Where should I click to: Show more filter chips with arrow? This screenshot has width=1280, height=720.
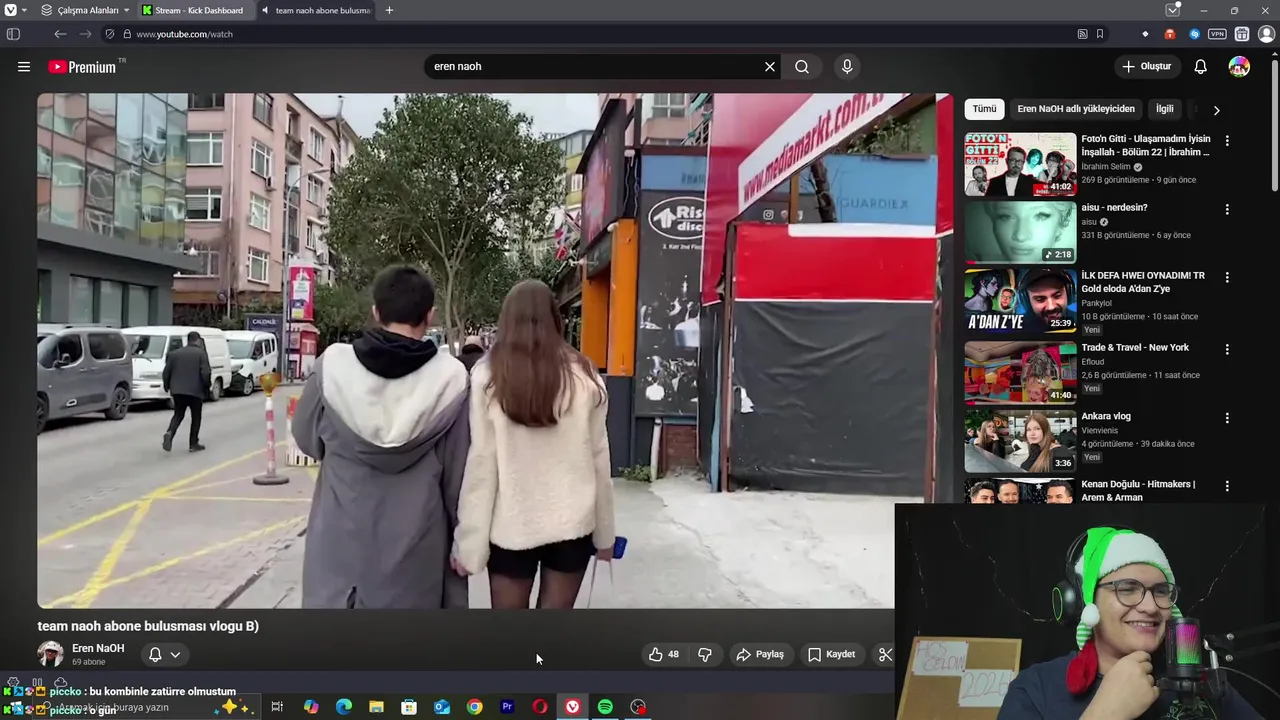(1216, 110)
